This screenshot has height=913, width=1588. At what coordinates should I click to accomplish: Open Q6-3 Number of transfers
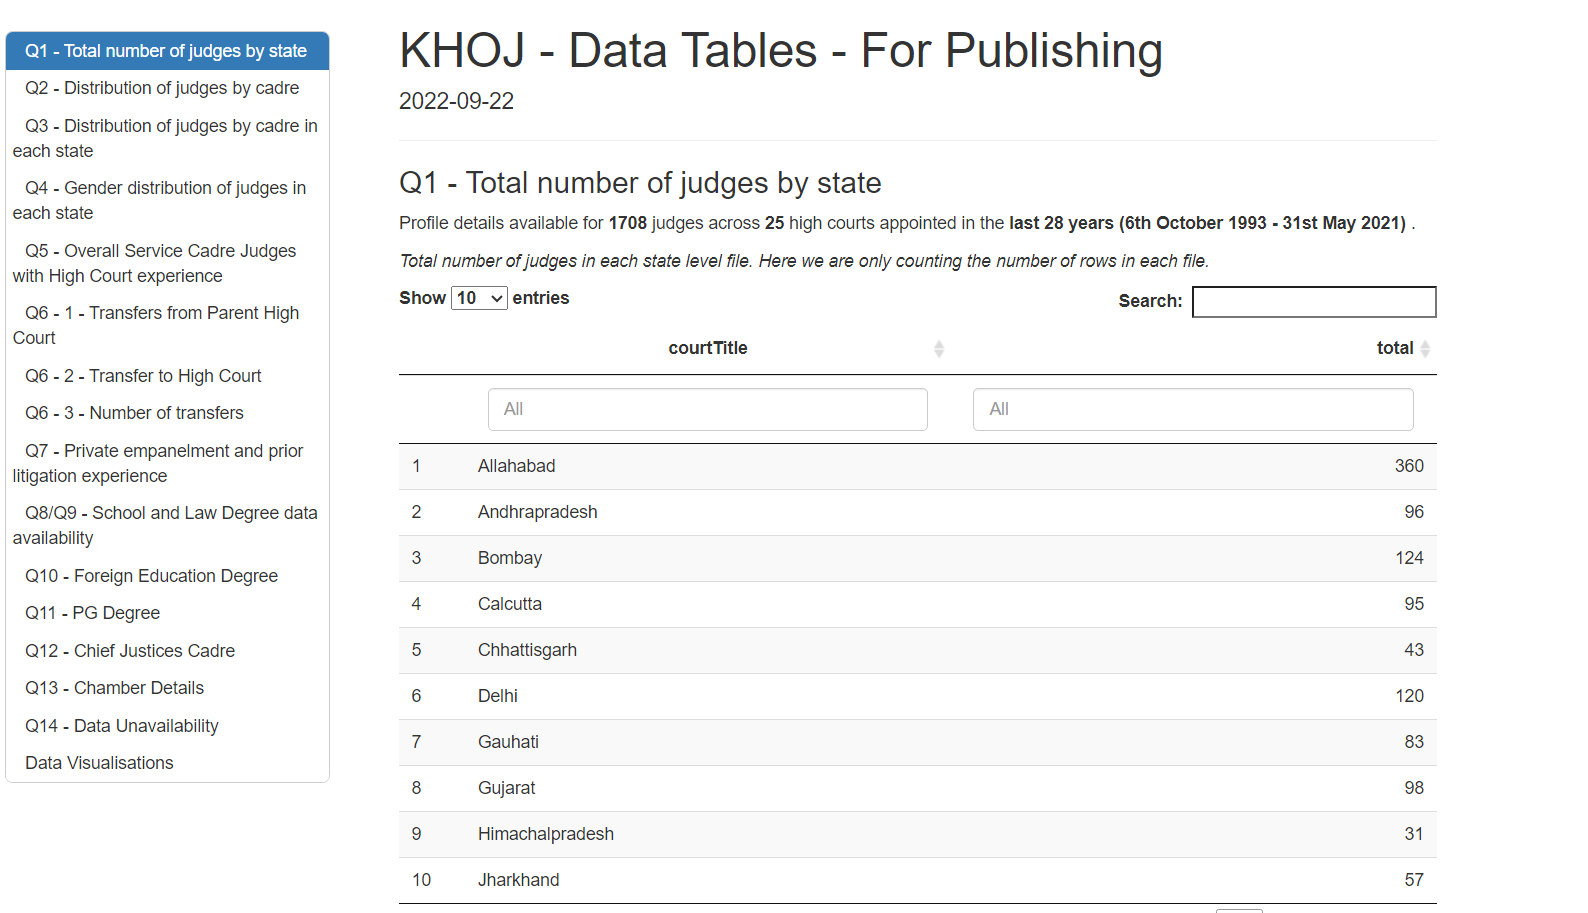click(x=134, y=413)
